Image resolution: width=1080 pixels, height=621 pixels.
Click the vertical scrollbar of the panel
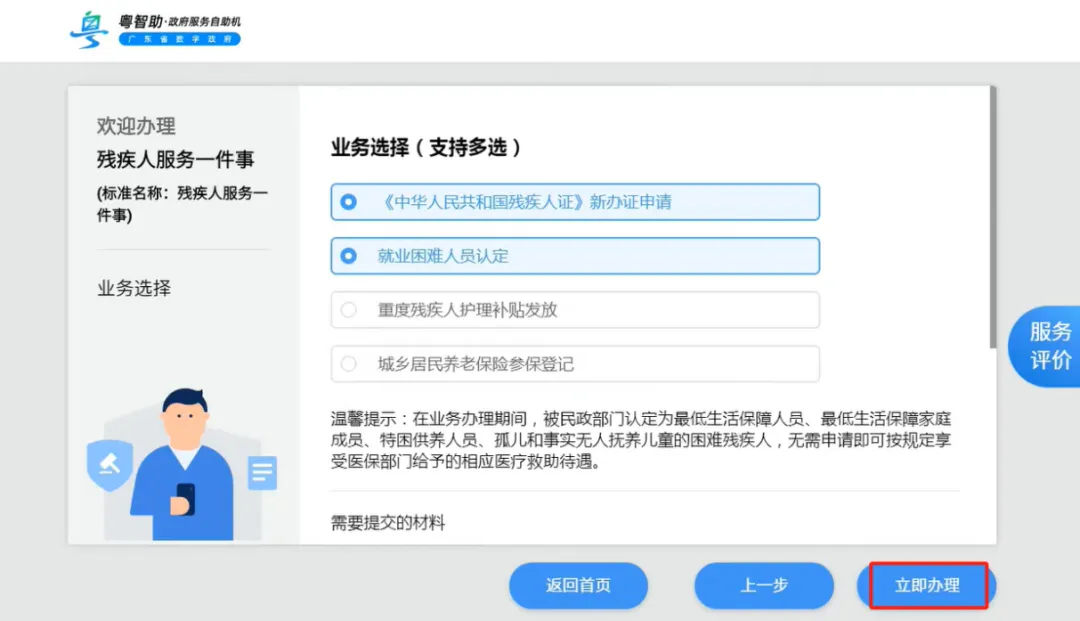[993, 217]
